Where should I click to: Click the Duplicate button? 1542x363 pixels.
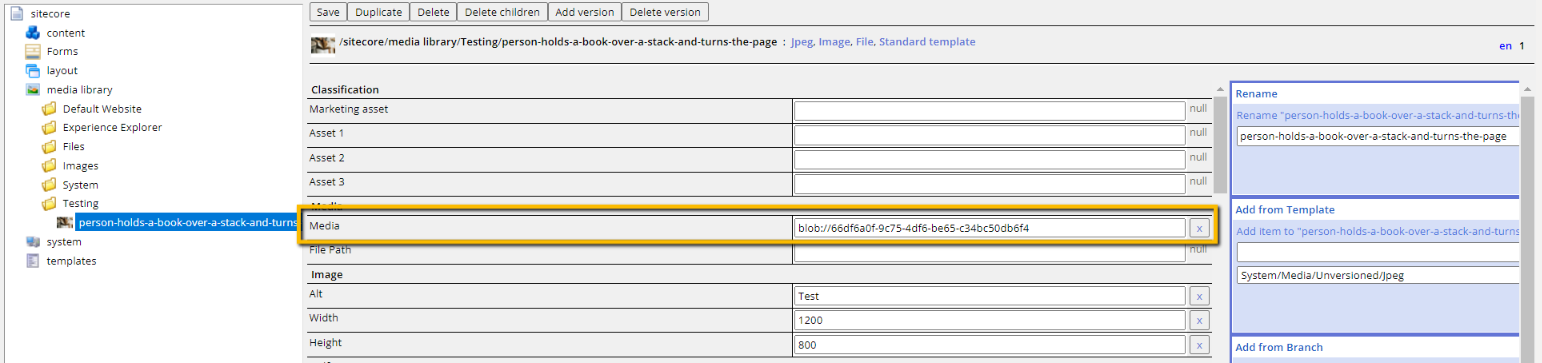click(x=379, y=12)
